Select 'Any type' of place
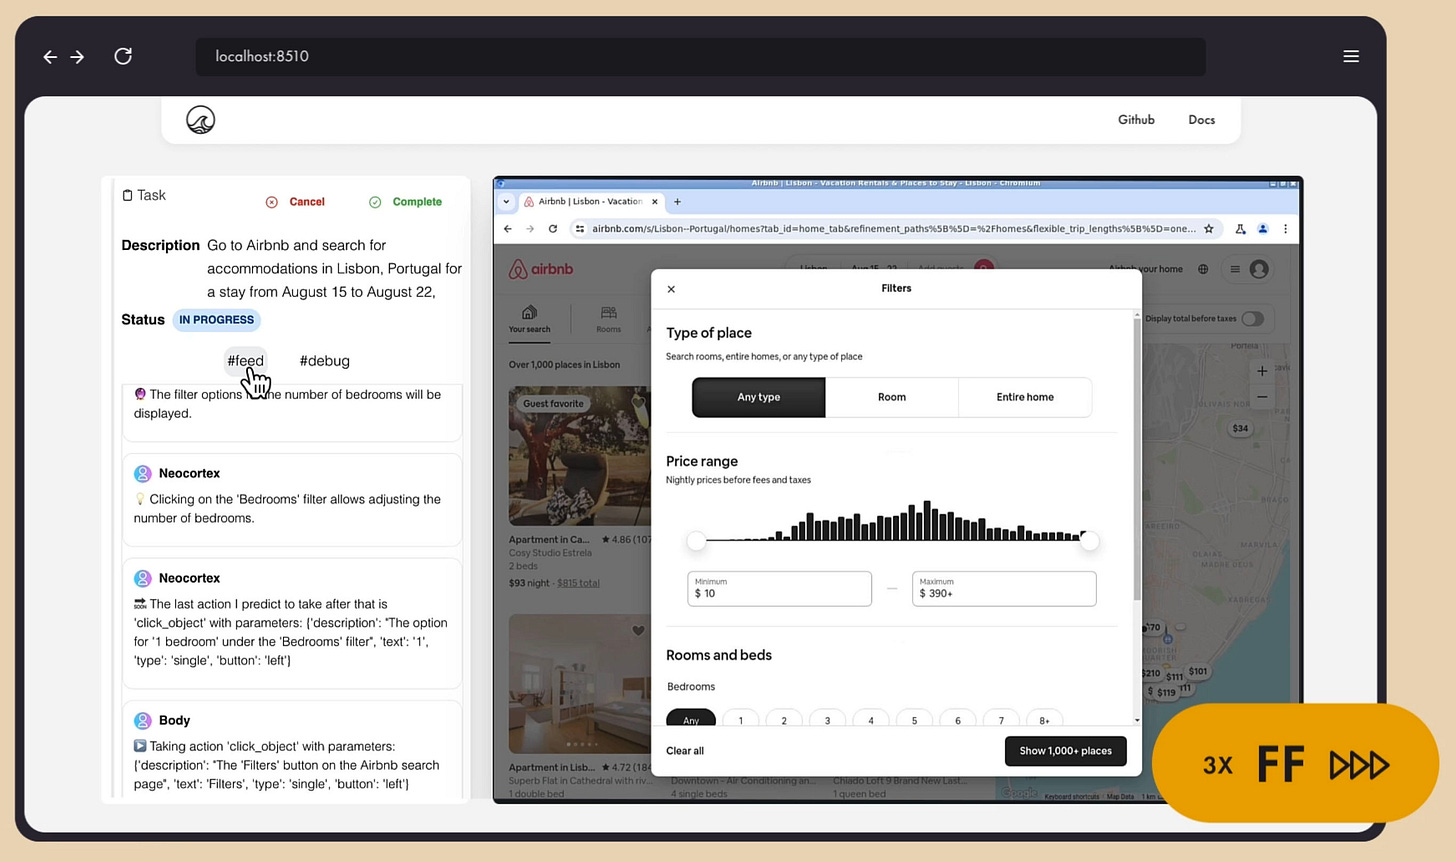The height and width of the screenshot is (862, 1456). 758,397
